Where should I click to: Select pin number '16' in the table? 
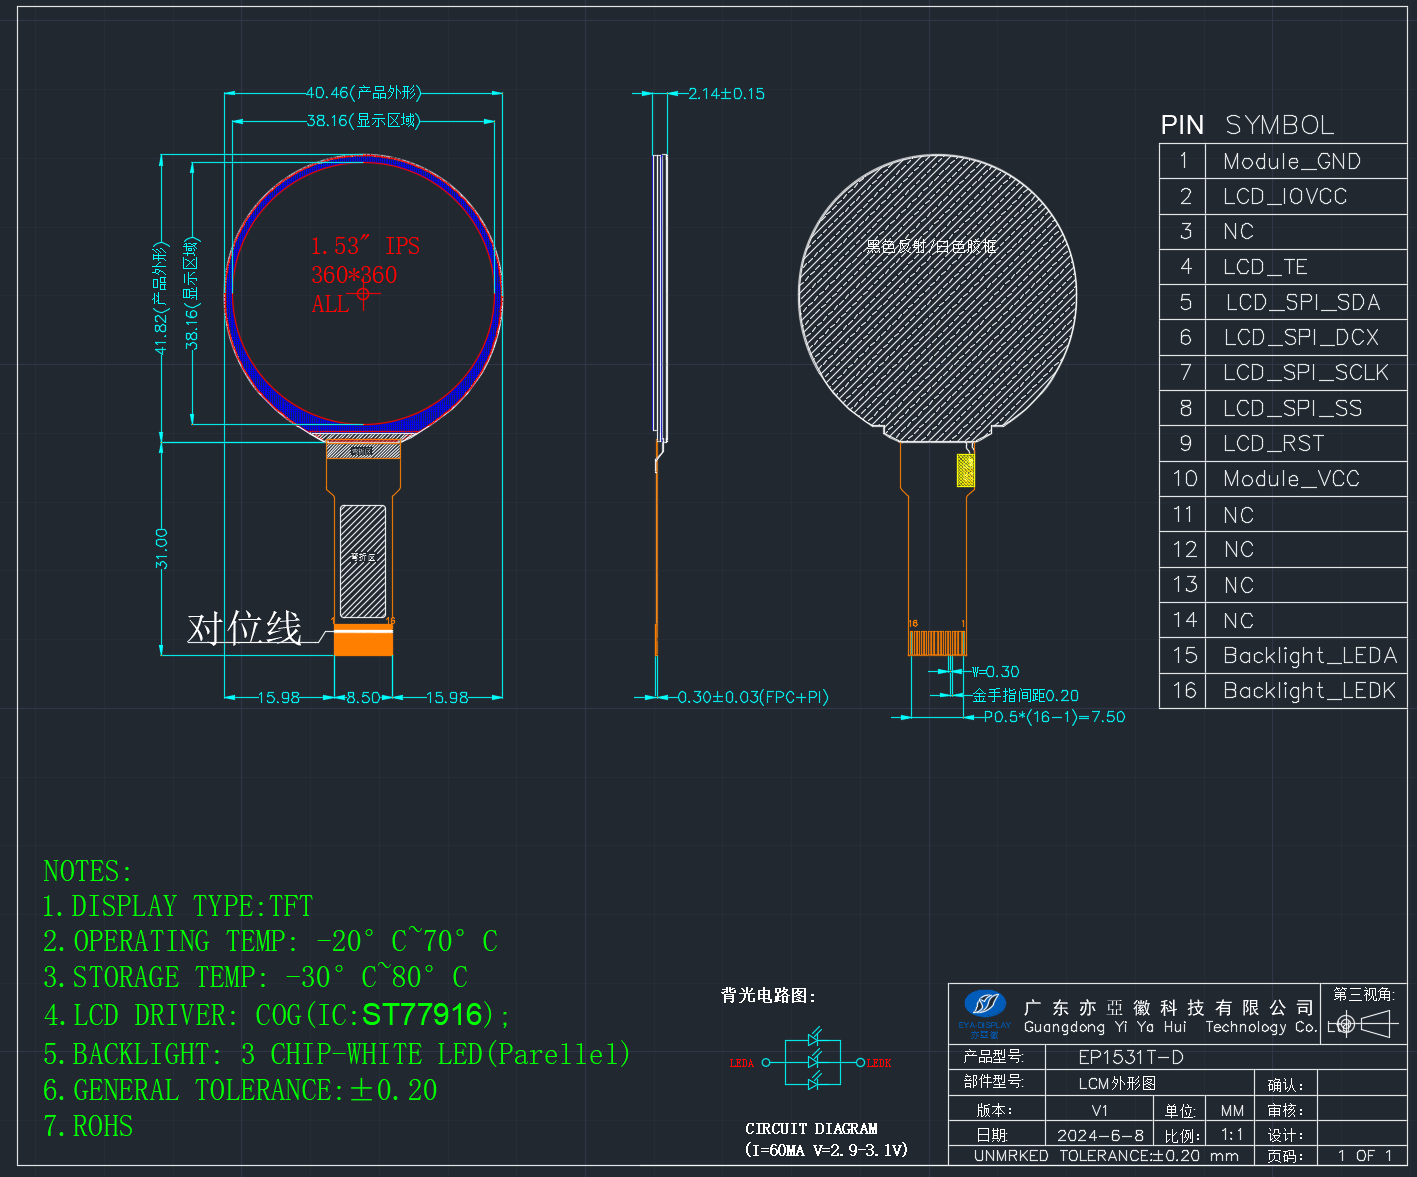[x=1185, y=691]
